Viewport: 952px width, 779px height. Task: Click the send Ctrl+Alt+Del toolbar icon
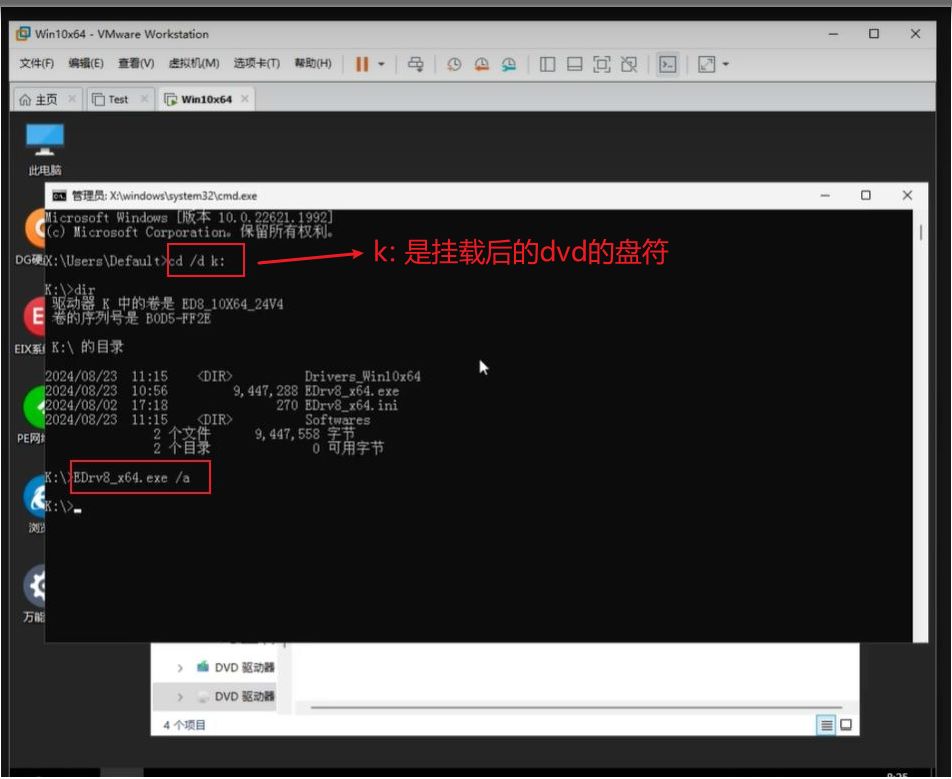(x=416, y=64)
